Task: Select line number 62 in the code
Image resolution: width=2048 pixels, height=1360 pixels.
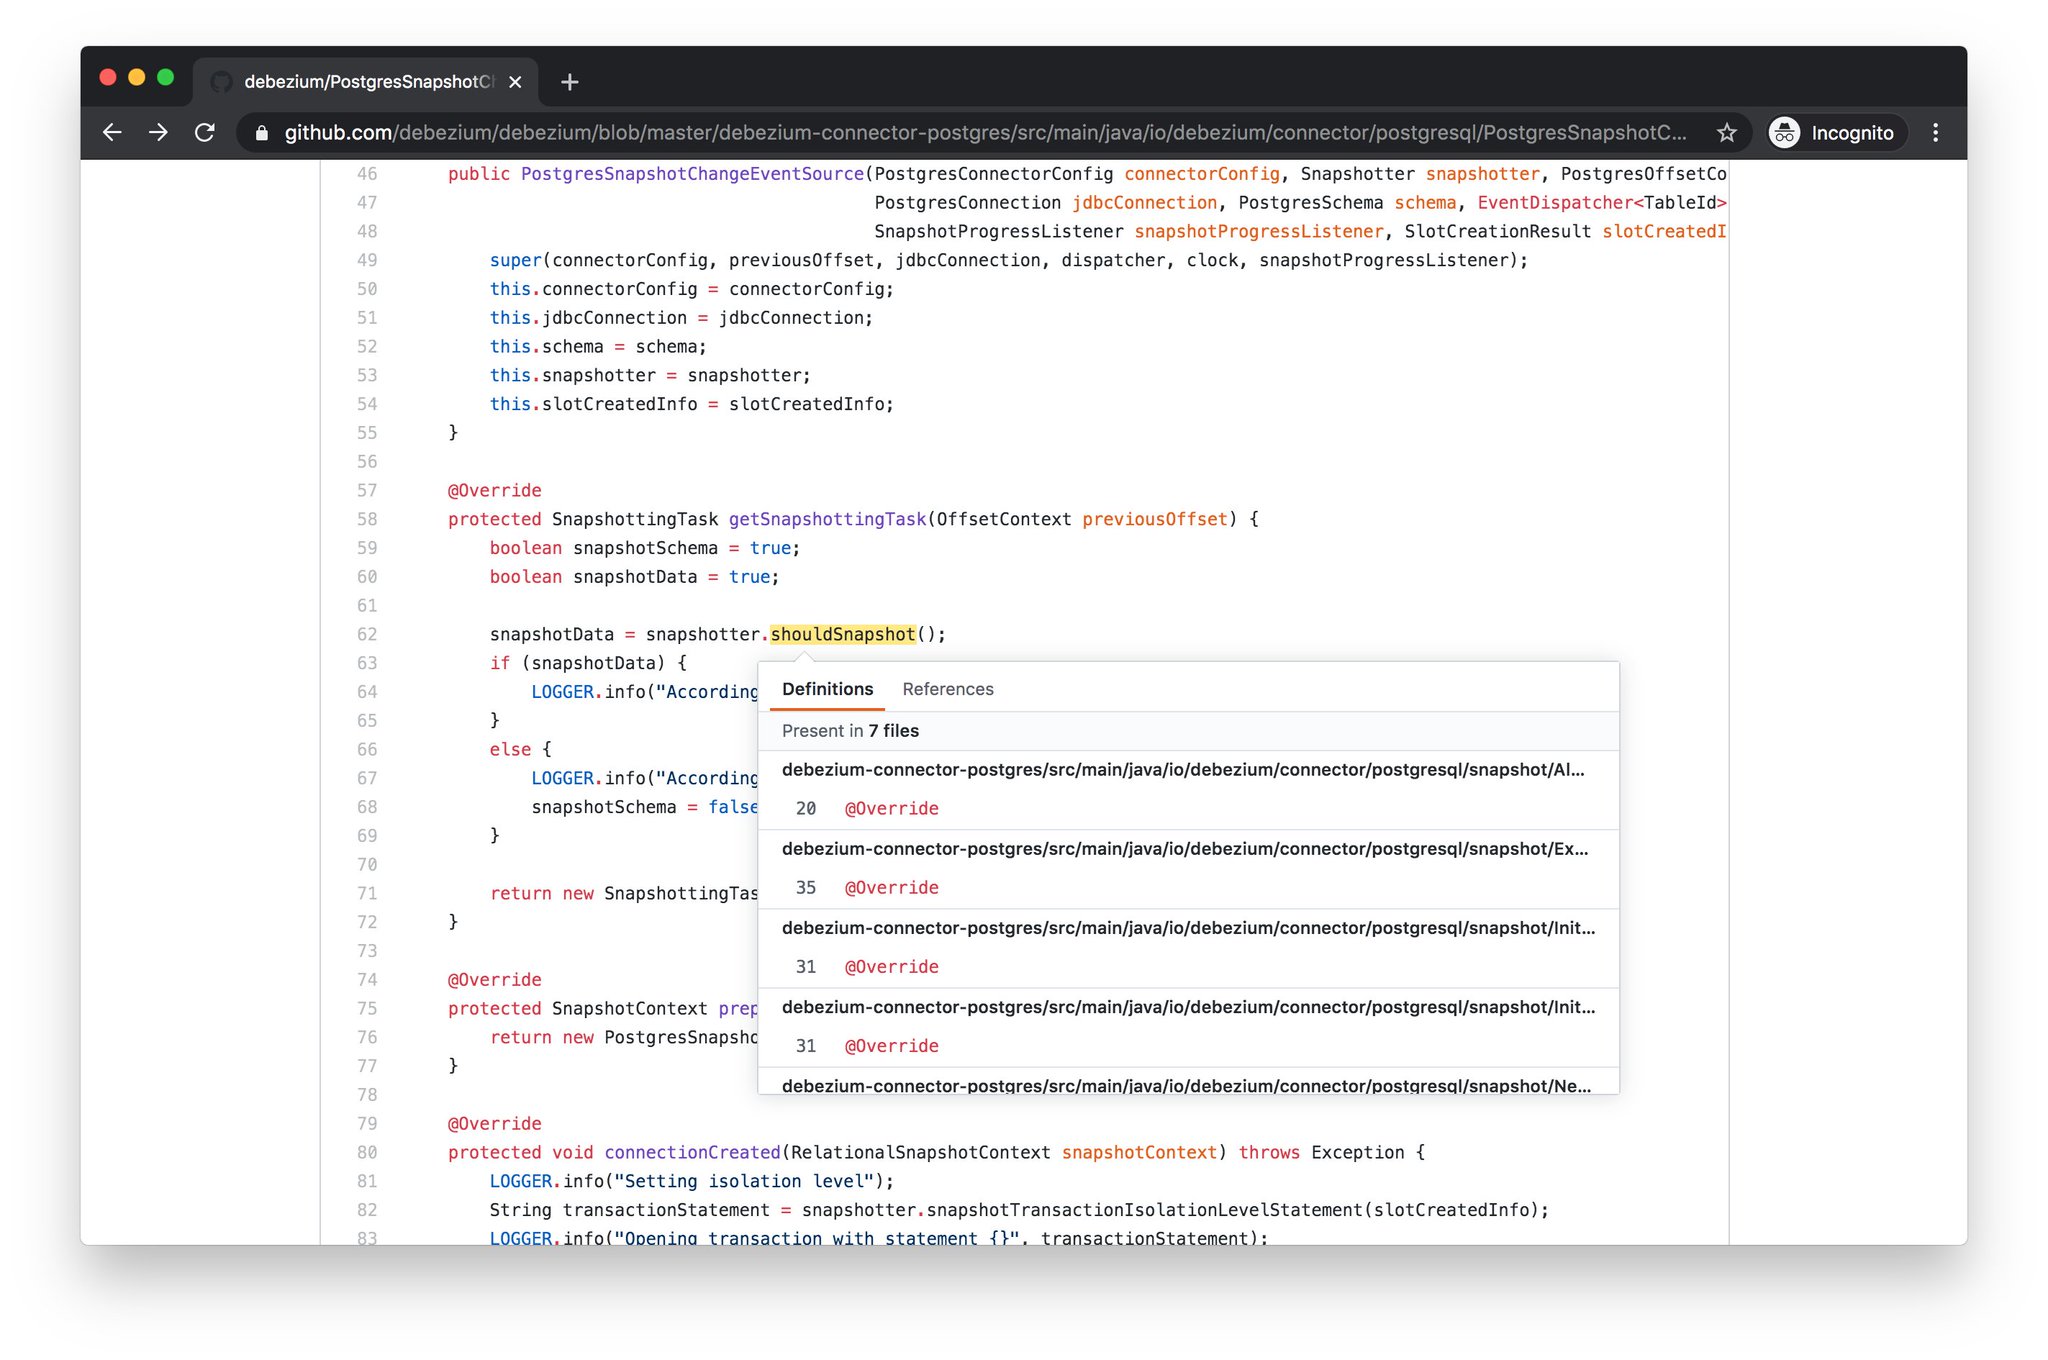Action: pyautogui.click(x=367, y=634)
